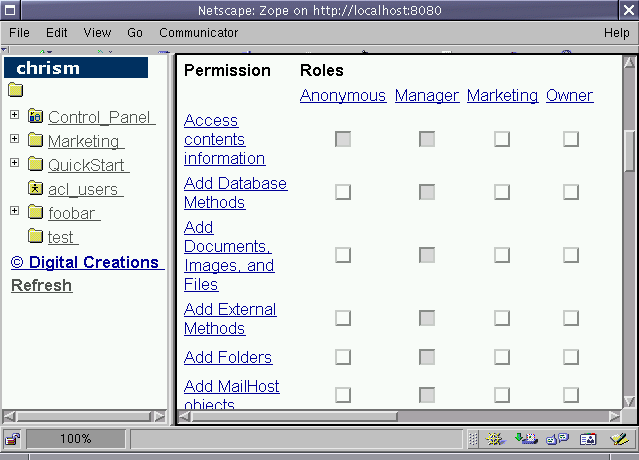Open Add MailHost objects permission link

click(x=231, y=394)
